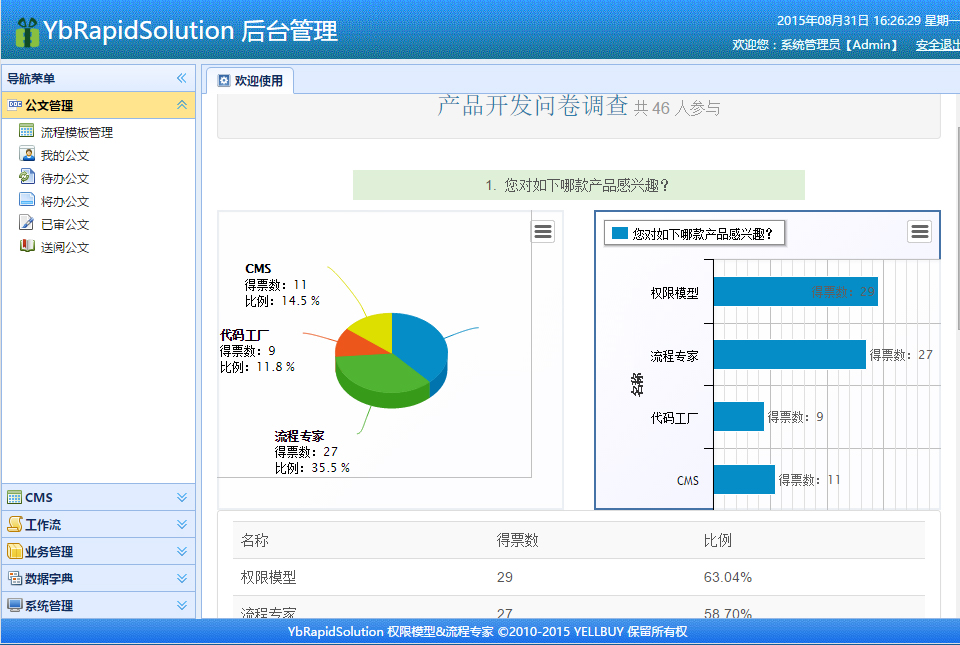Click the 流程专家 bar in chart
Viewport: 960px width, 645px height.
coord(789,354)
